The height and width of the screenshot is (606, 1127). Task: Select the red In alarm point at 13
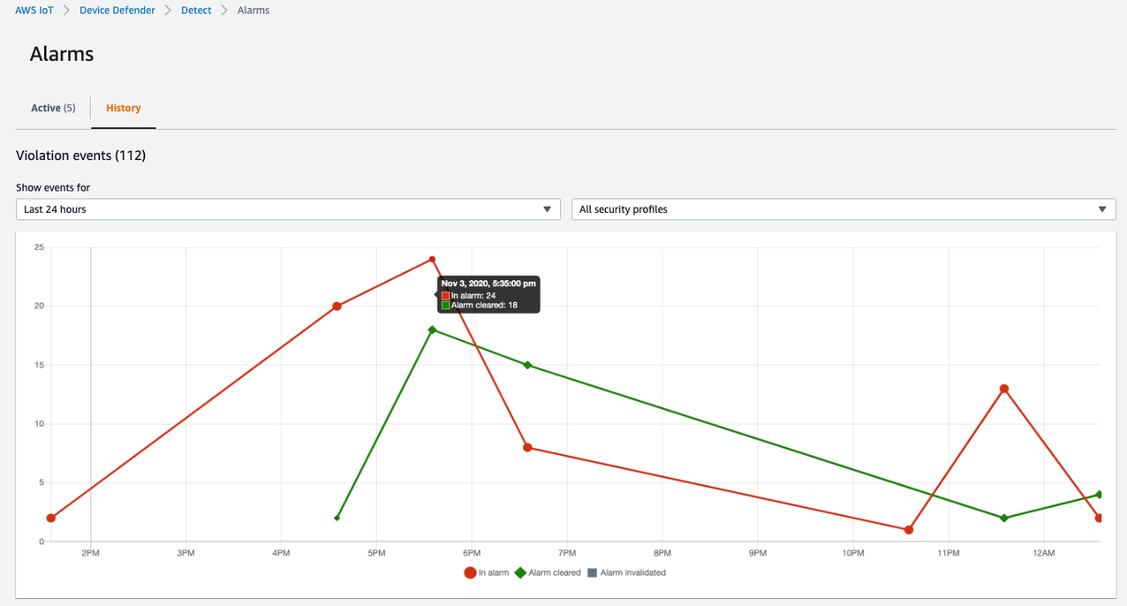pos(1004,389)
